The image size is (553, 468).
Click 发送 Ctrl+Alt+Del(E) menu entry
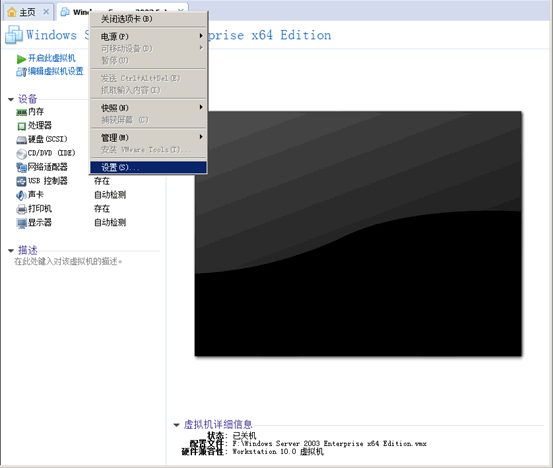[x=148, y=78]
